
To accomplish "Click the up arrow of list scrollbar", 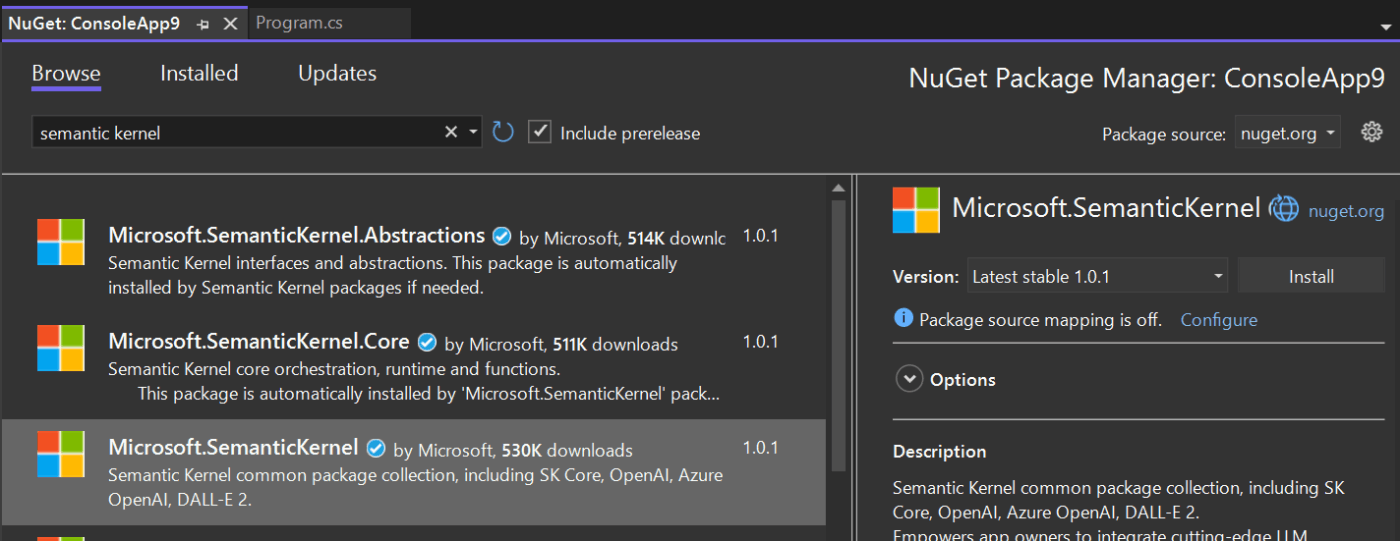I will click(838, 188).
